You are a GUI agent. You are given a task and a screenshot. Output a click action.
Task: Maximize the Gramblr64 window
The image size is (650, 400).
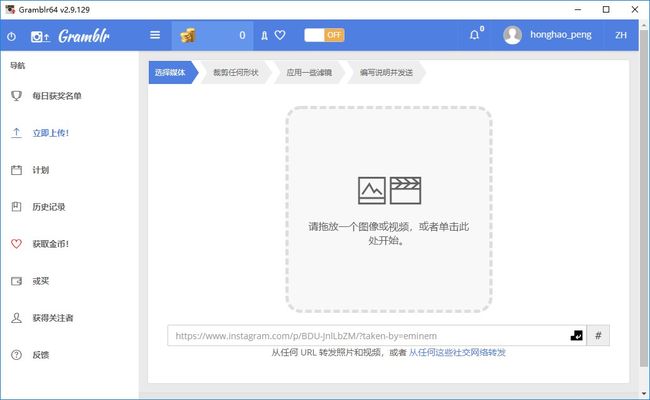point(606,10)
